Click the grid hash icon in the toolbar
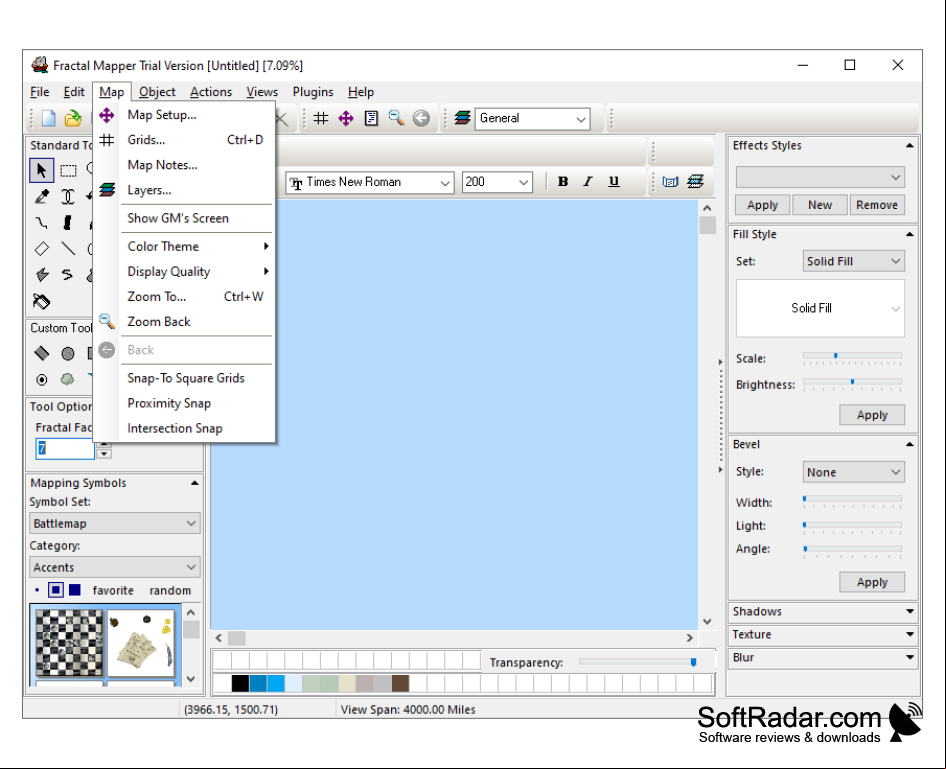The height and width of the screenshot is (769, 946). coord(321,118)
